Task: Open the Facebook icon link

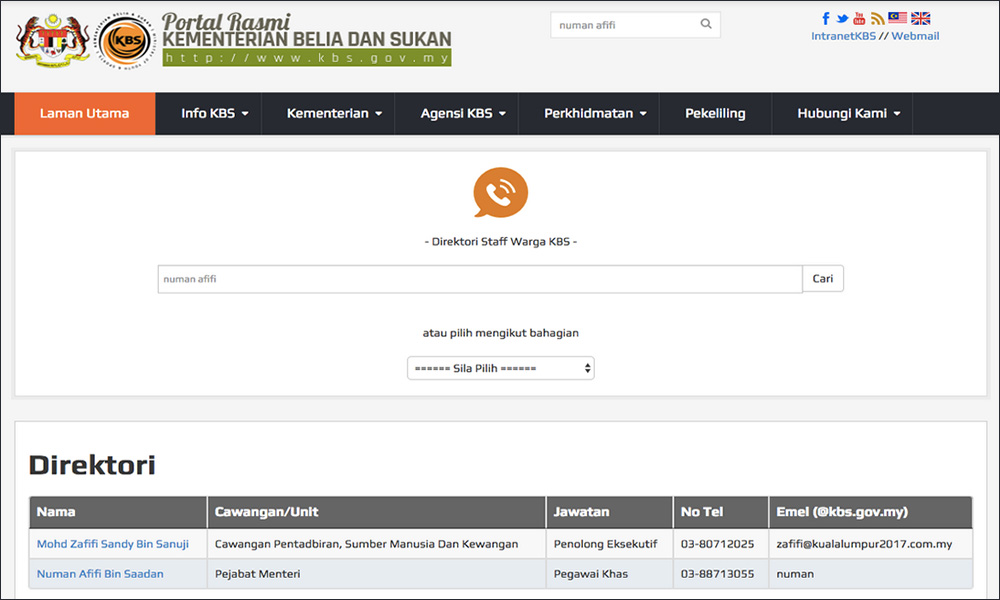Action: [826, 18]
